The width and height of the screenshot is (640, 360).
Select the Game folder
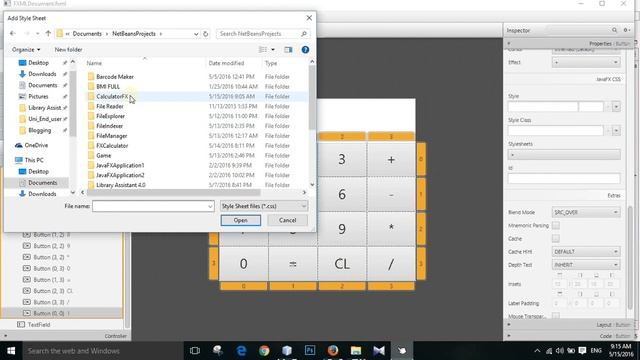pyautogui.click(x=103, y=156)
